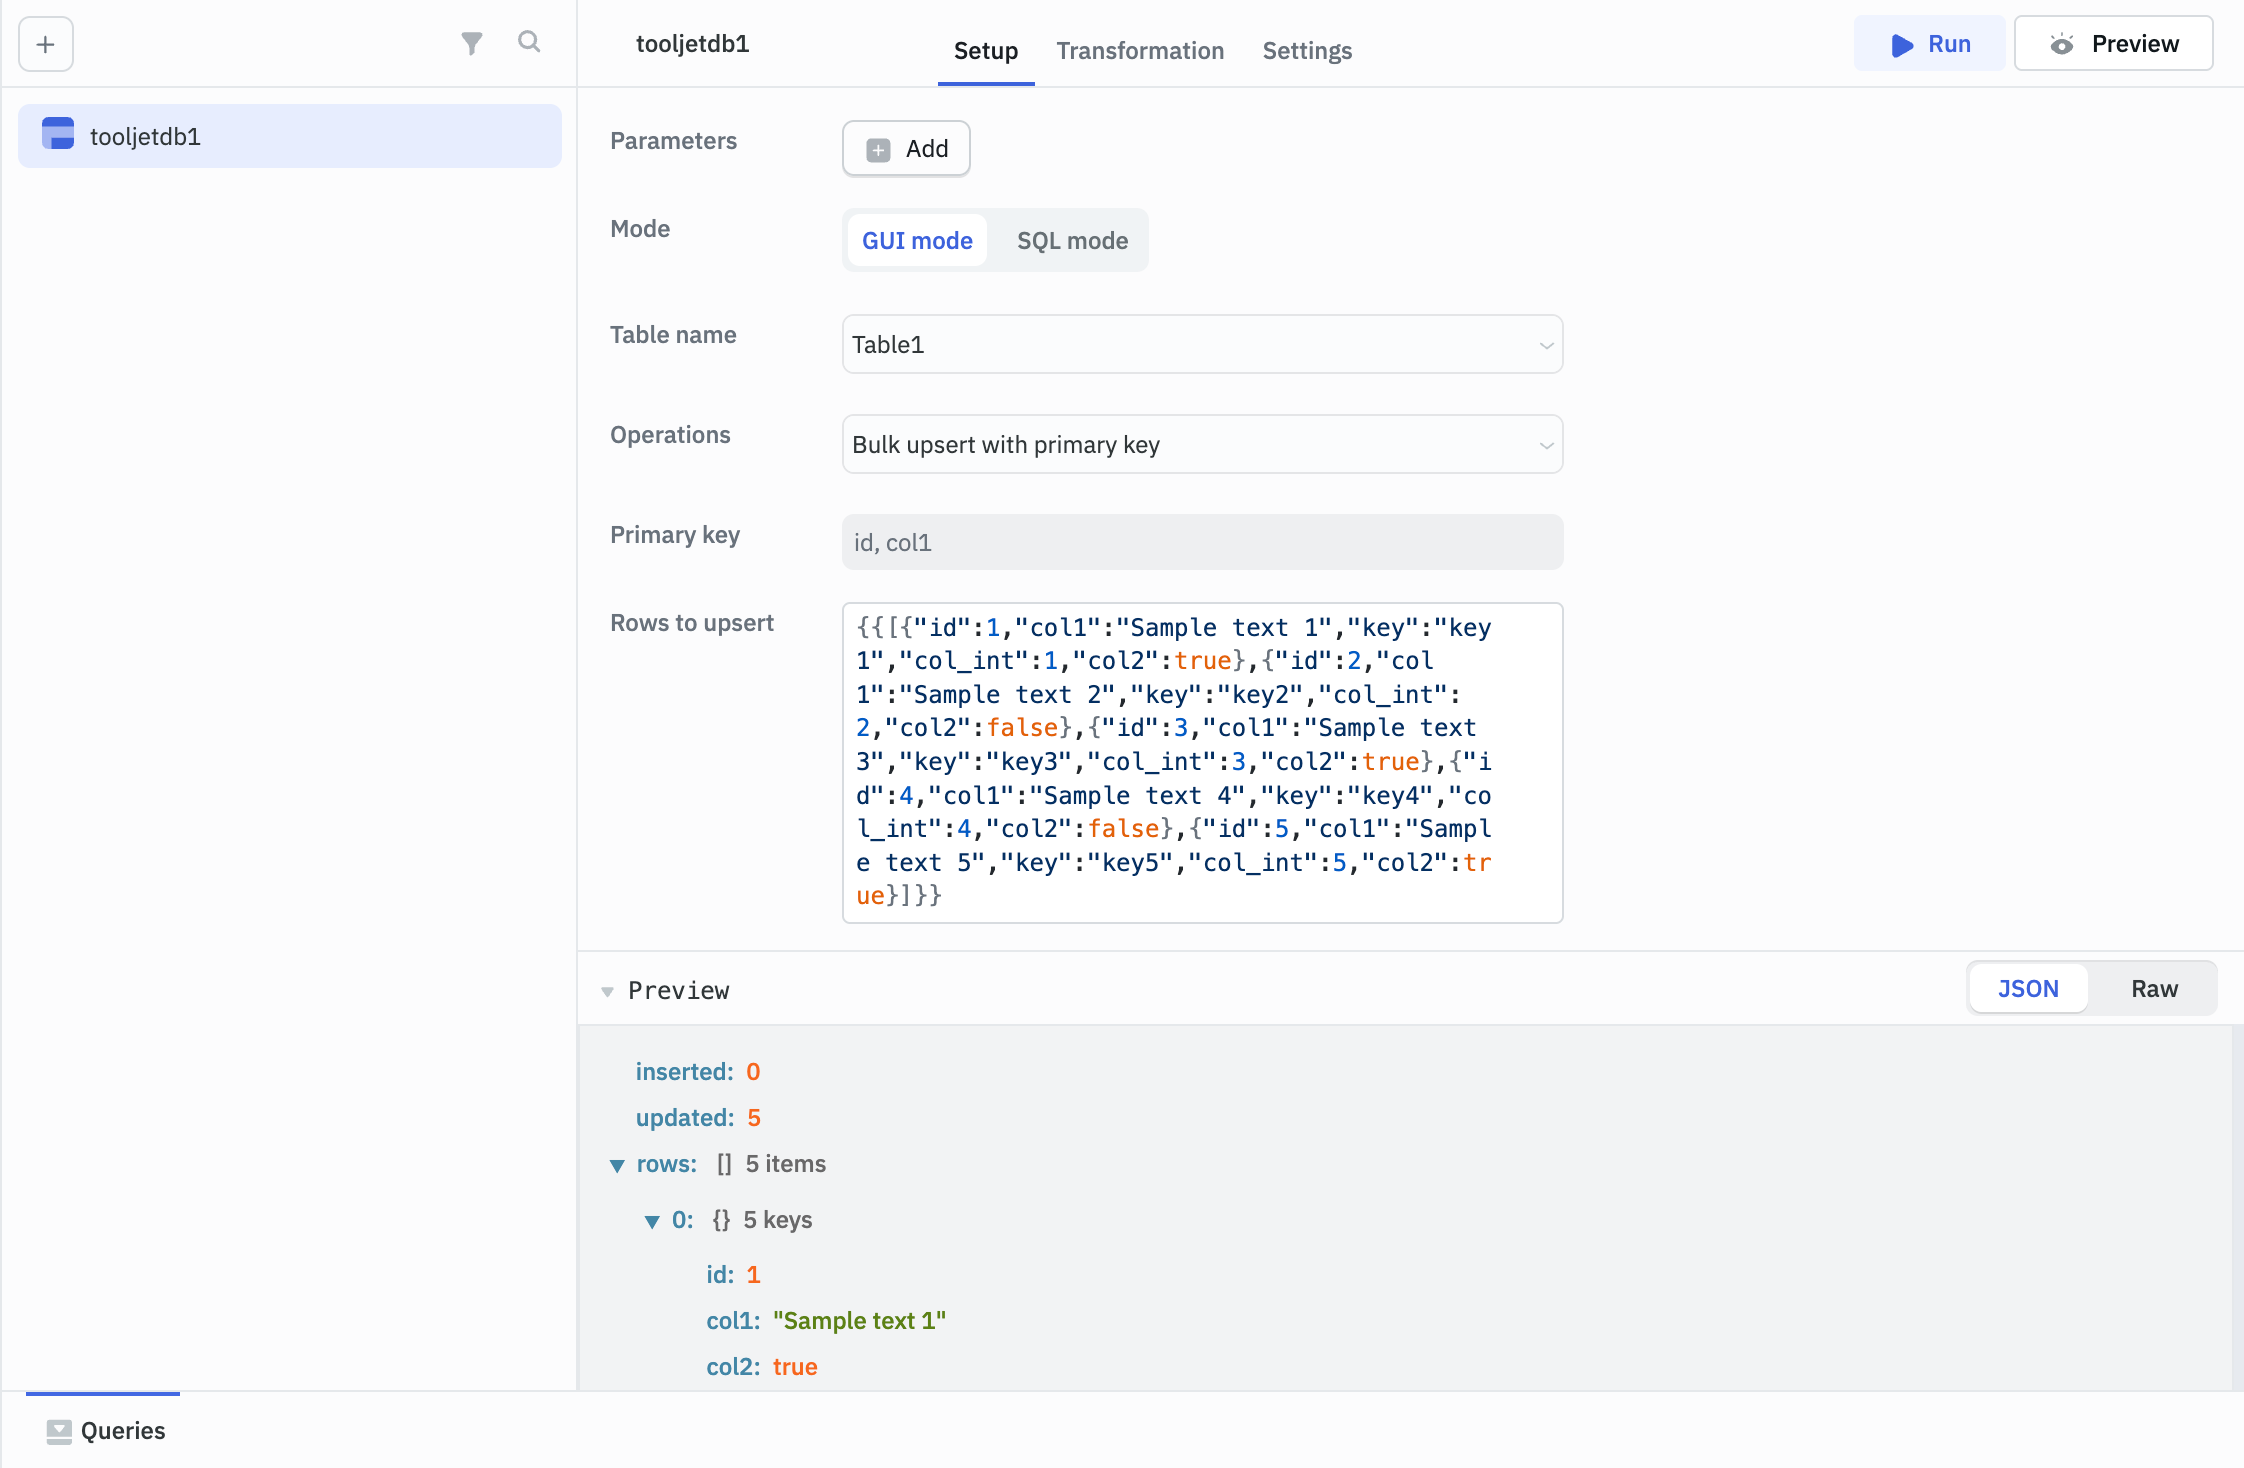Screen dimensions: 2244x1468
Task: Collapse the Preview section triangle
Action: 609,991
